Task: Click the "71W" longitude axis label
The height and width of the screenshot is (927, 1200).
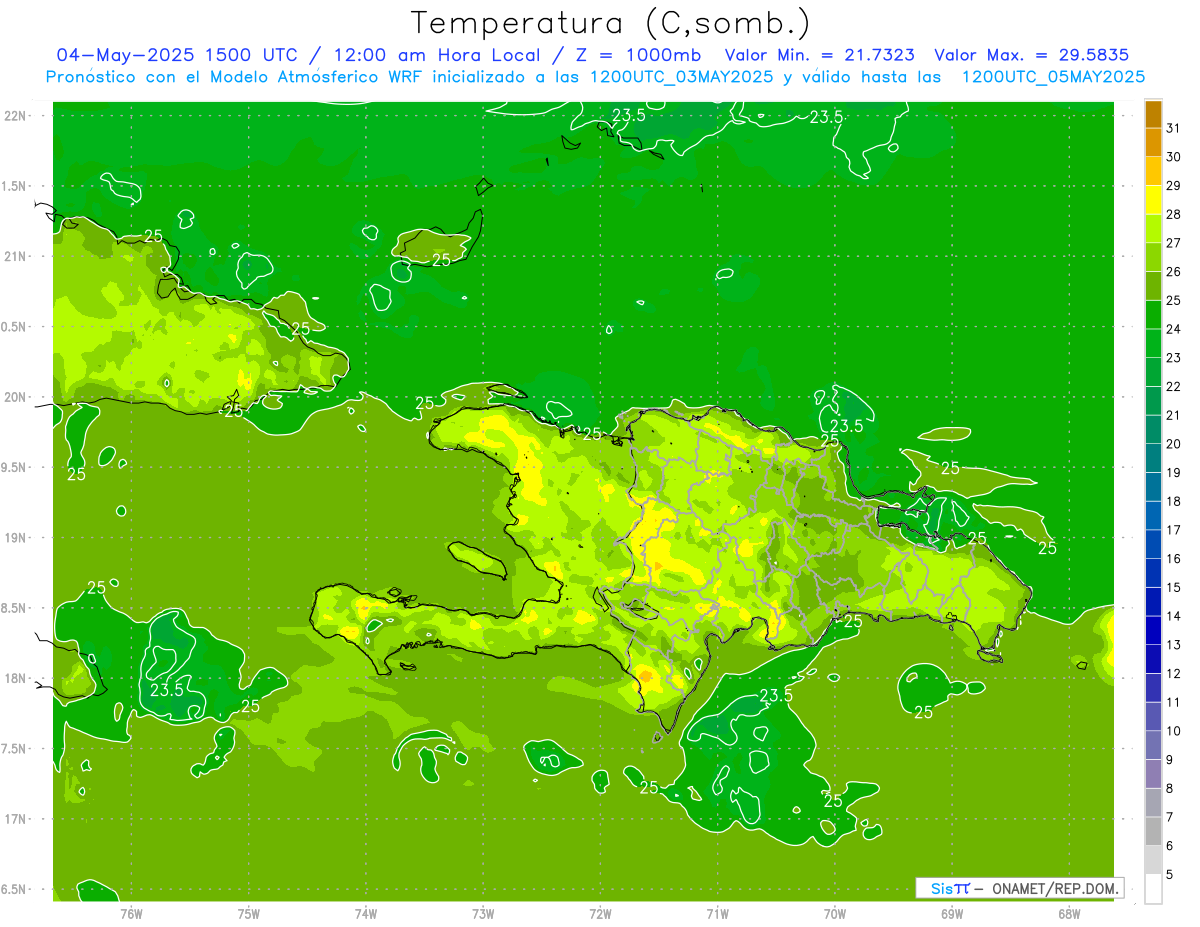Action: click(x=717, y=914)
